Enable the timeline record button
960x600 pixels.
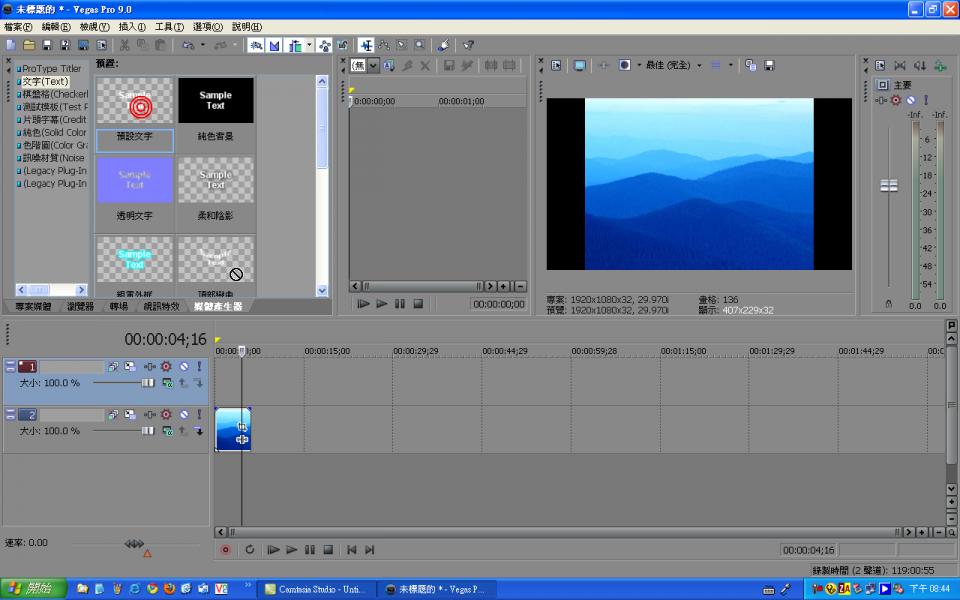(x=225, y=550)
